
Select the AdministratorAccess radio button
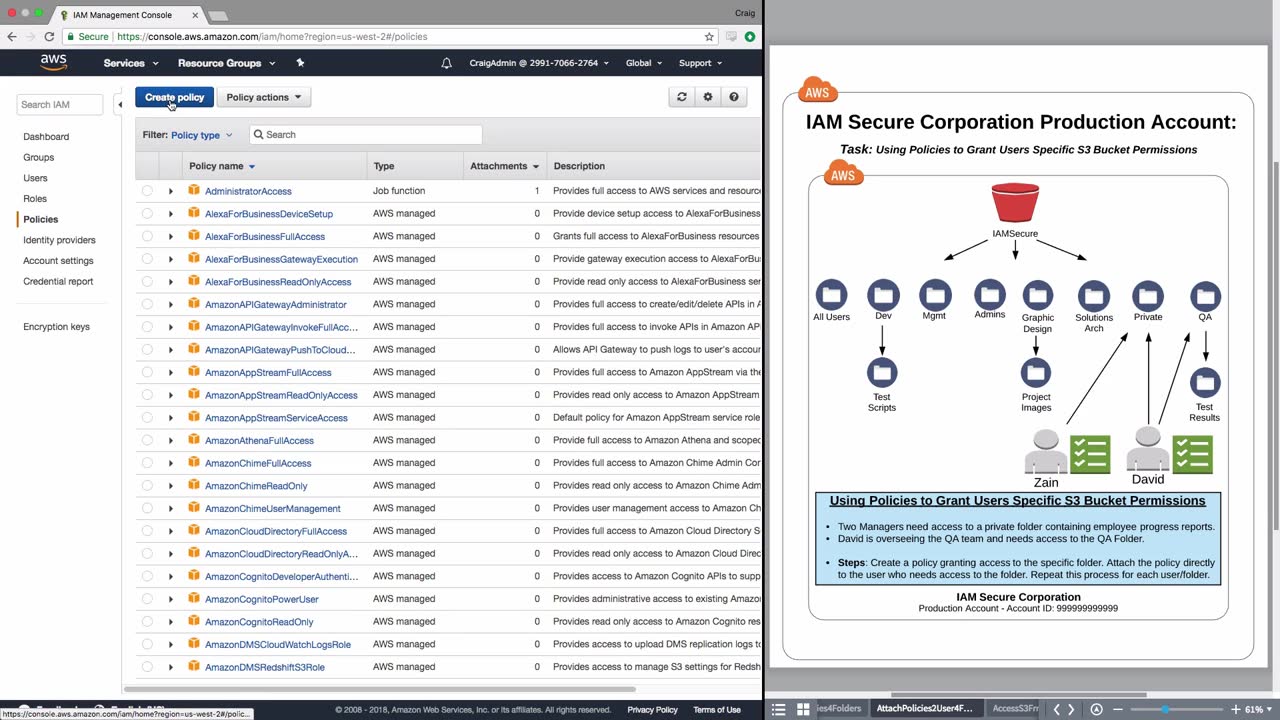click(x=147, y=191)
